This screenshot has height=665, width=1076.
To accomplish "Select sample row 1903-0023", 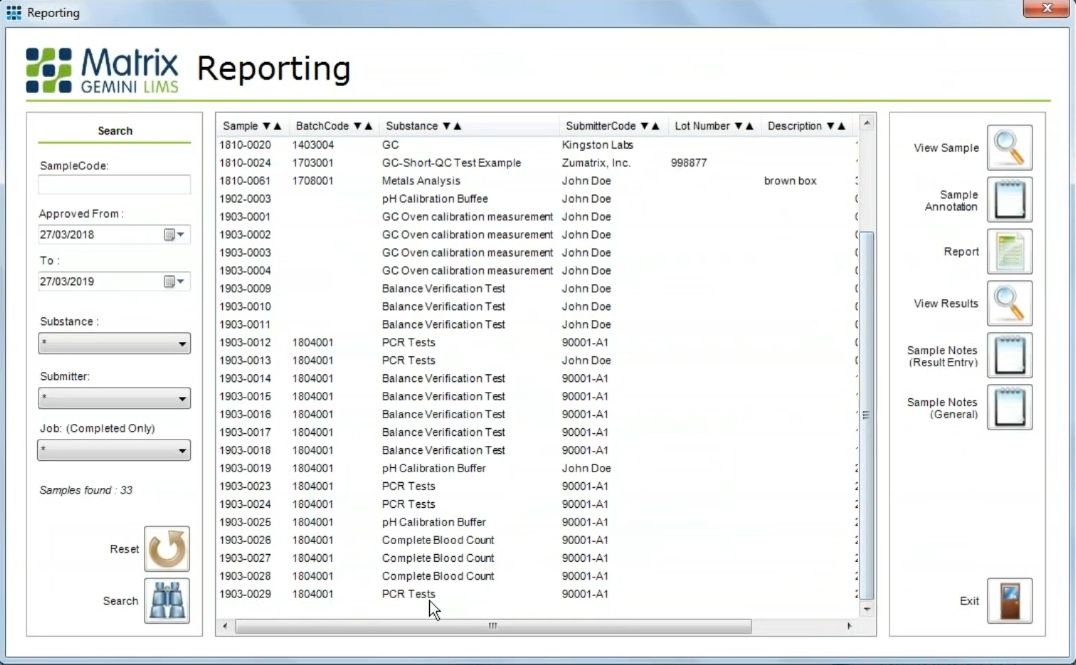I will pyautogui.click(x=537, y=486).
